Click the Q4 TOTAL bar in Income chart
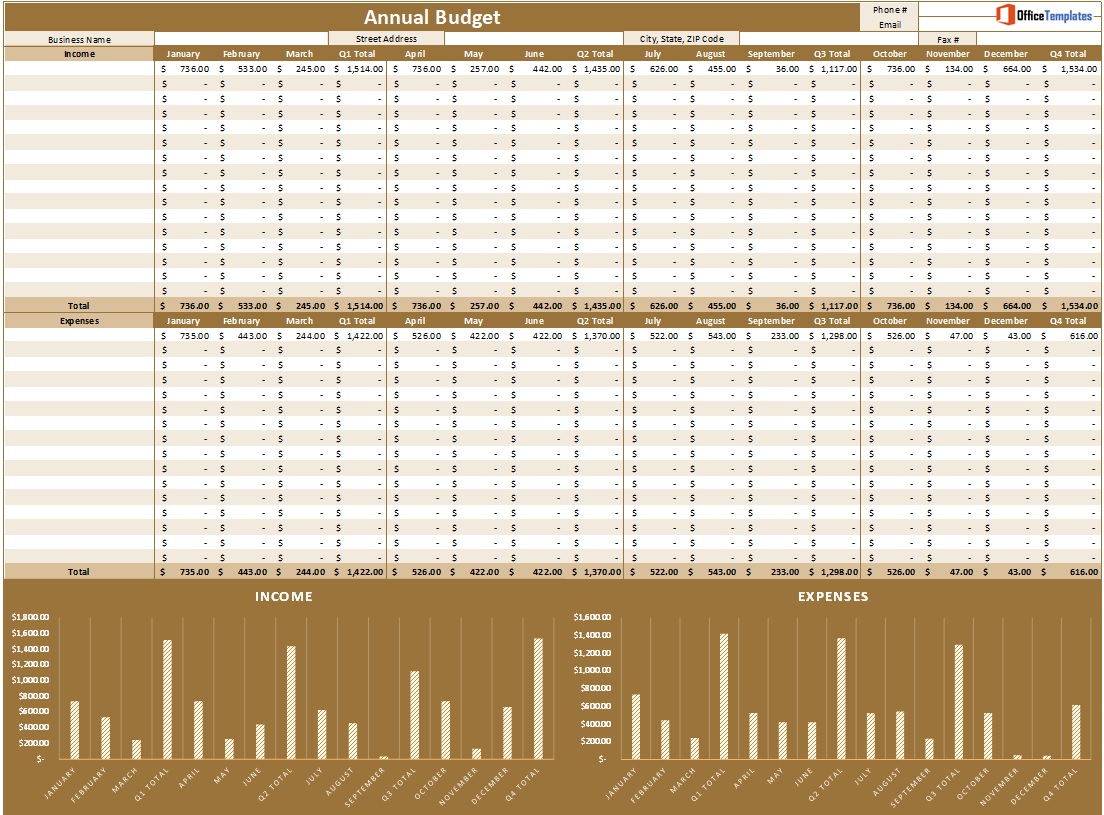Screen dimensions: 1104x815 tap(539, 699)
